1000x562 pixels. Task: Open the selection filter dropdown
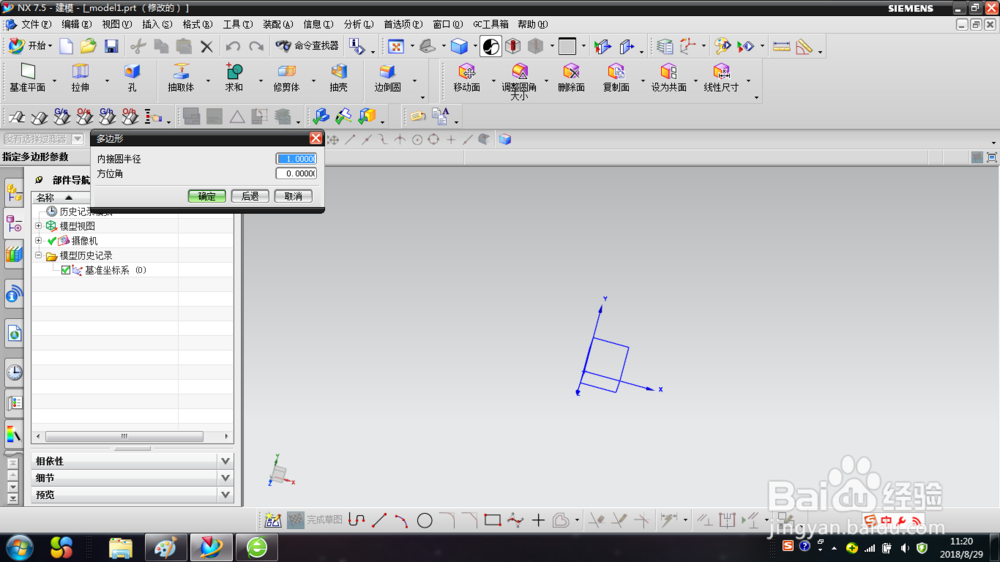click(78, 139)
